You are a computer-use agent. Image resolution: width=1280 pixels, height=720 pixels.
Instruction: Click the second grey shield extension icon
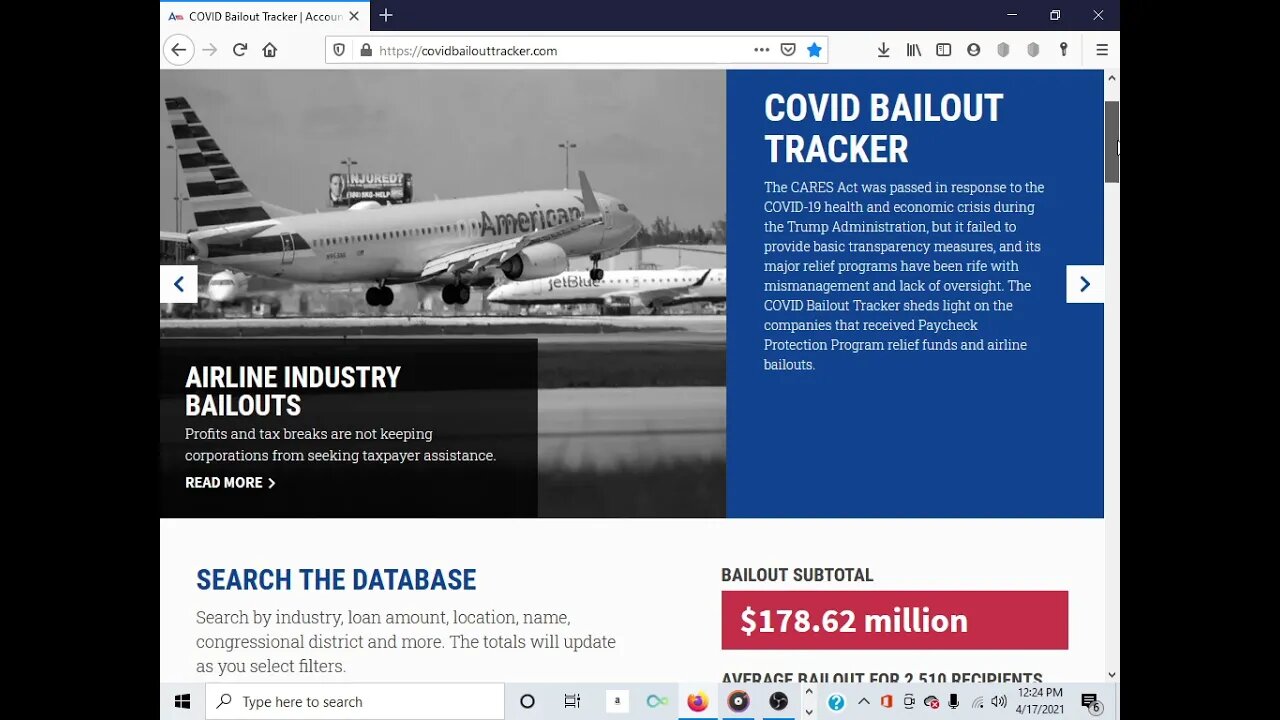(x=1033, y=50)
